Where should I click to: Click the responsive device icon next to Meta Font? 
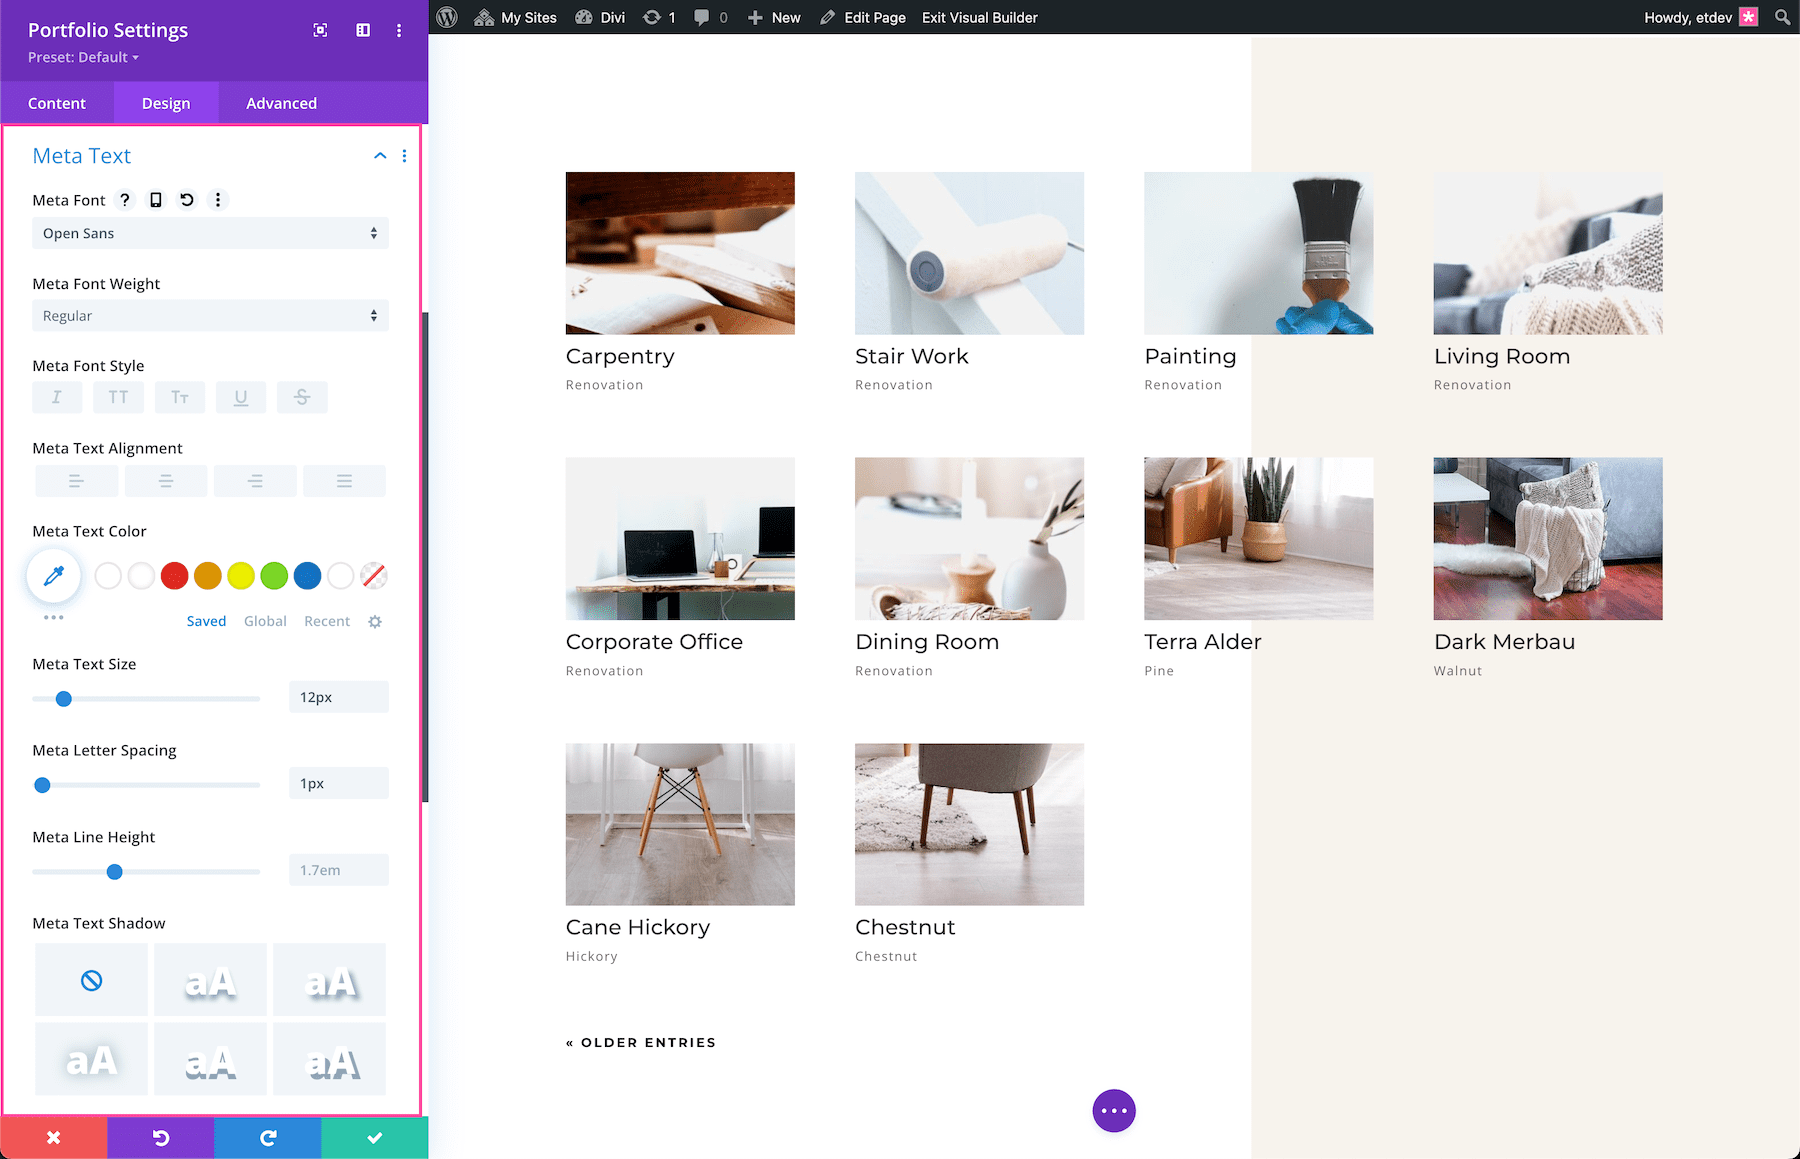click(x=155, y=199)
